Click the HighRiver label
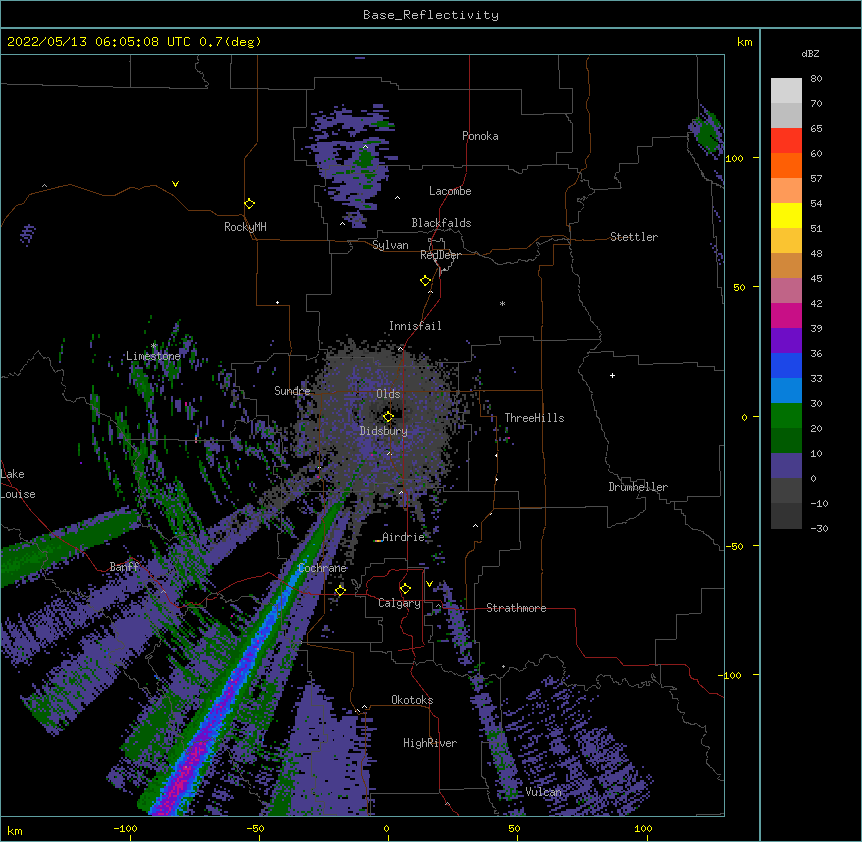Image resolution: width=862 pixels, height=842 pixels. (430, 743)
